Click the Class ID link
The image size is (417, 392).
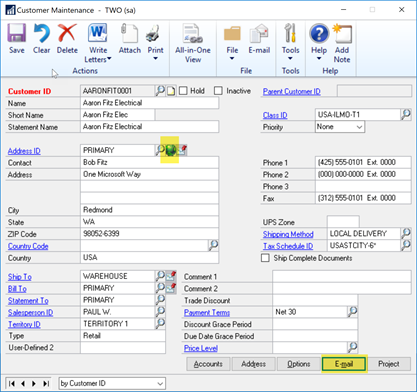click(275, 115)
